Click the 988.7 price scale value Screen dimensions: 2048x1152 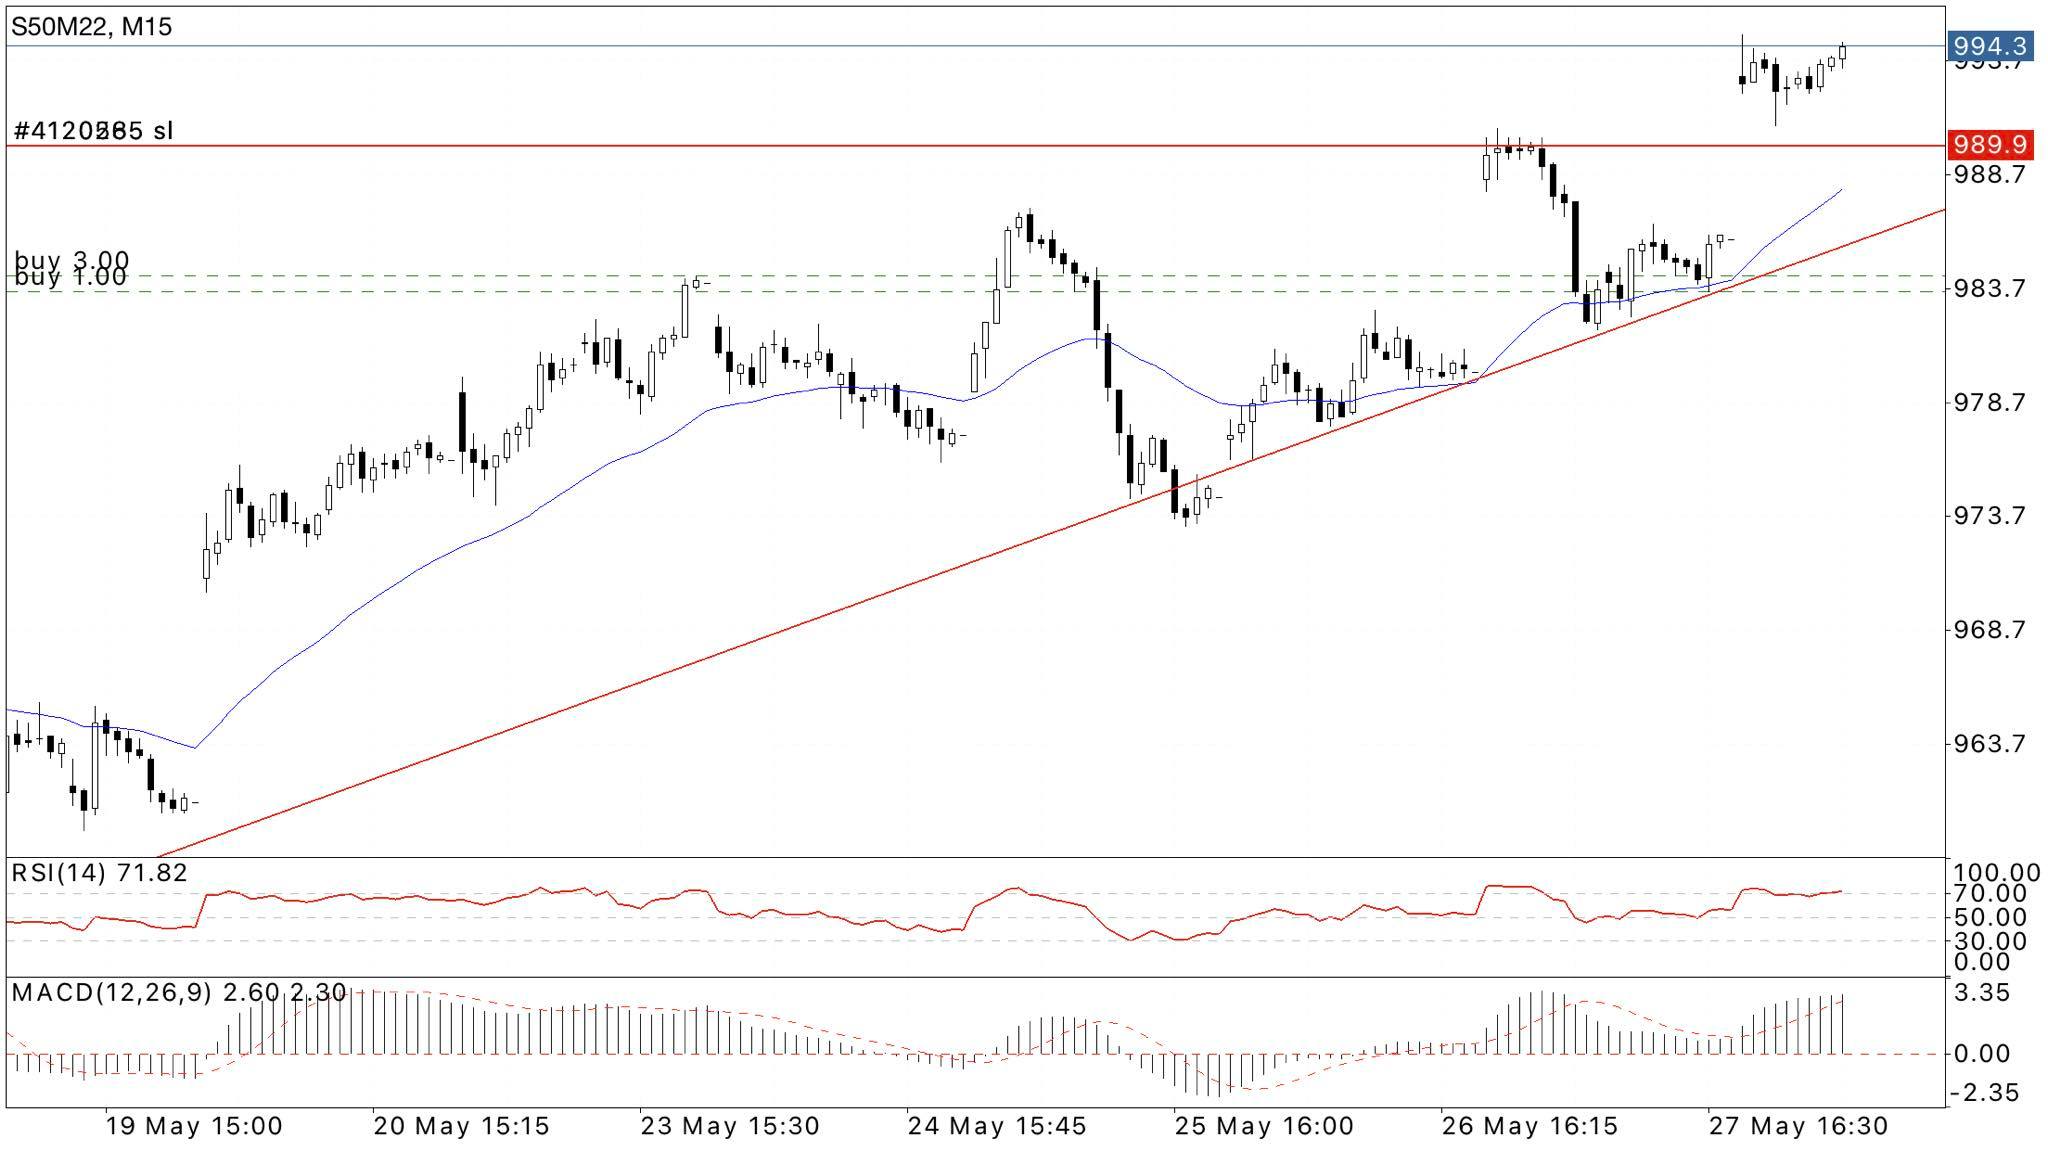pos(1991,174)
